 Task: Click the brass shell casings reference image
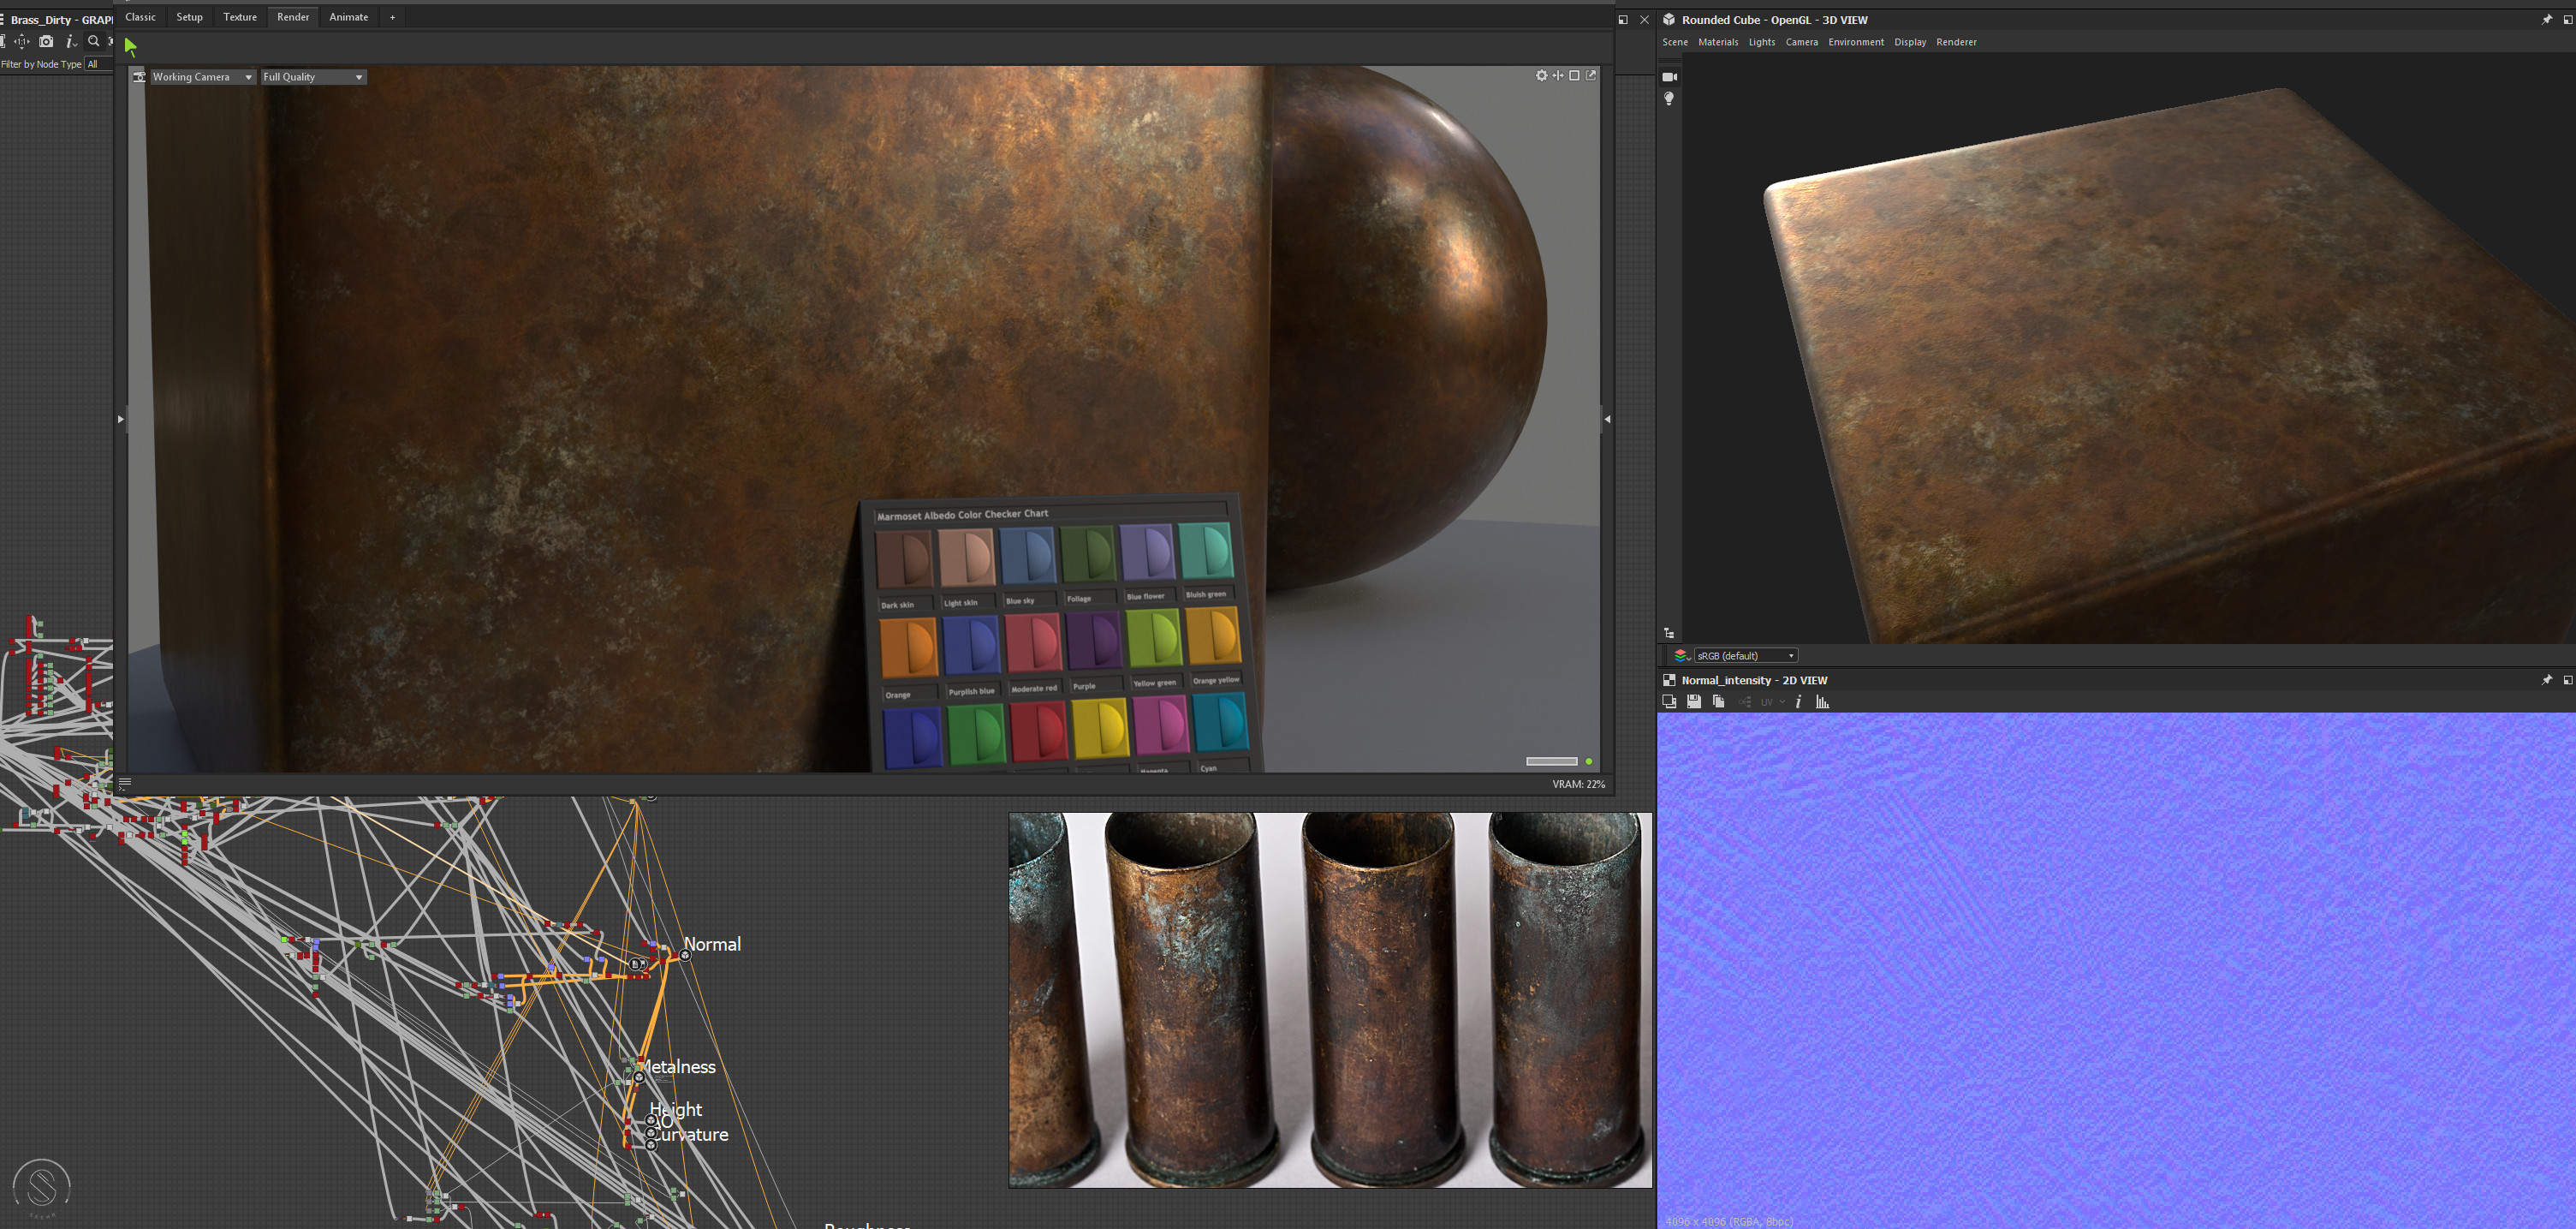pyautogui.click(x=1330, y=1000)
